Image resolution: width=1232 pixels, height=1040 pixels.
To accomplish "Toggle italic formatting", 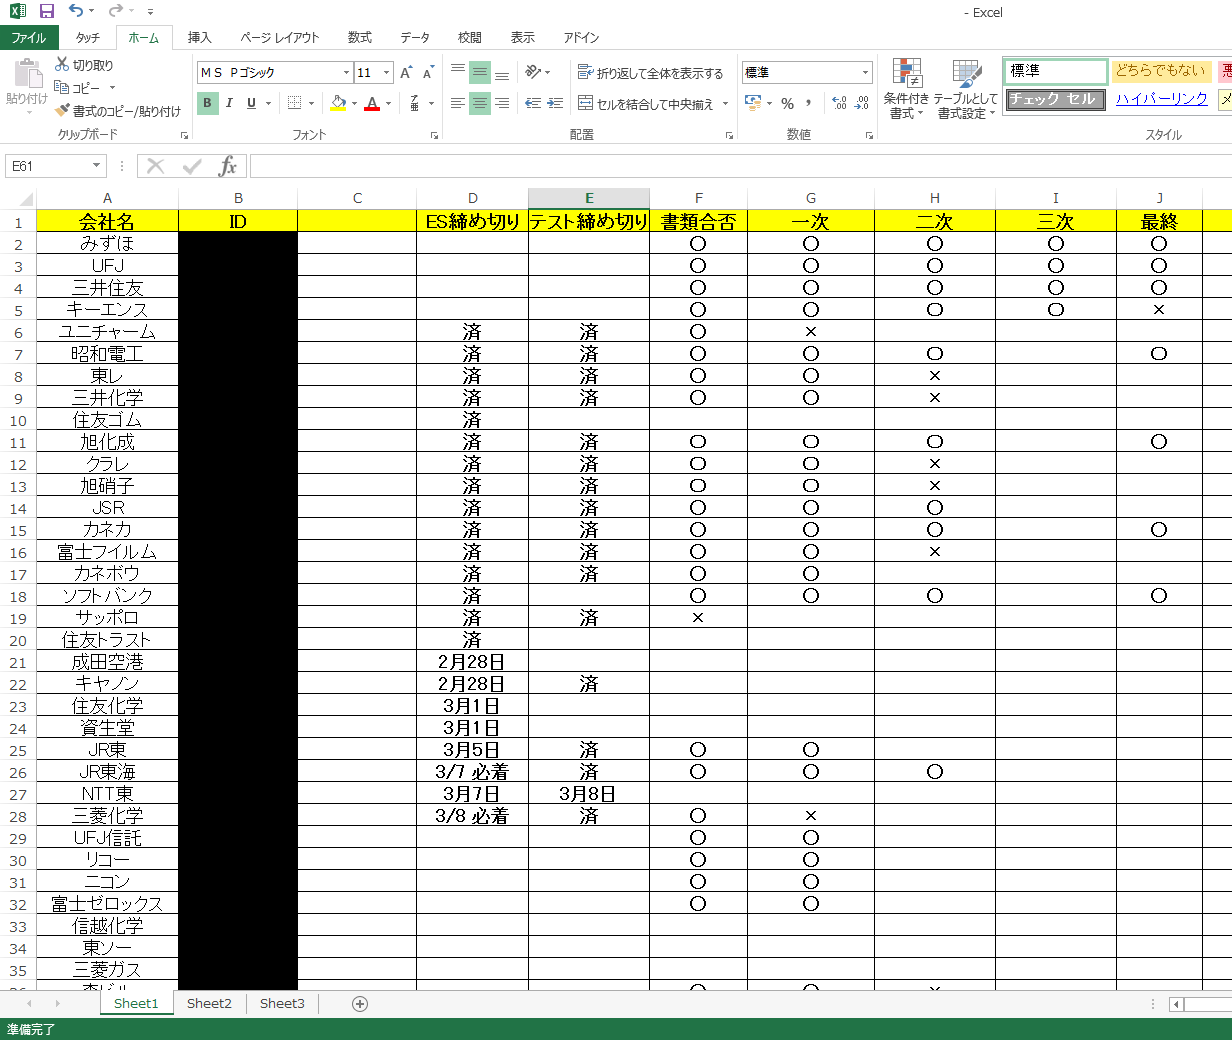I will pyautogui.click(x=229, y=103).
